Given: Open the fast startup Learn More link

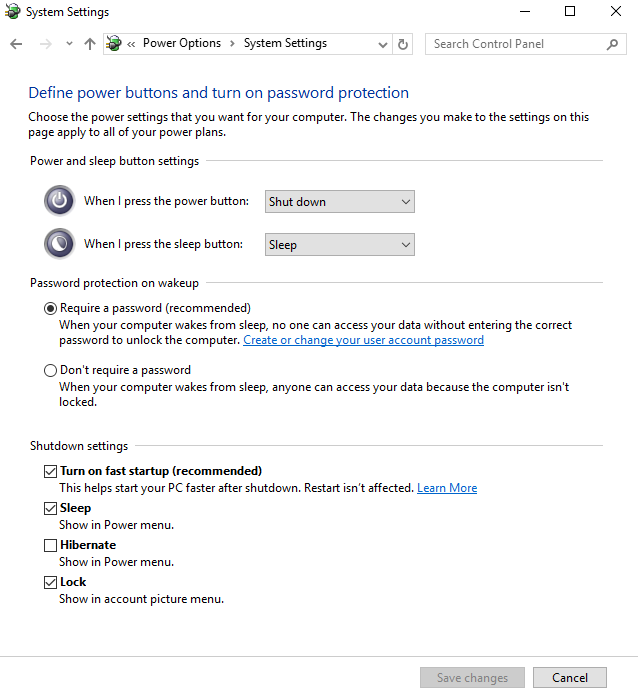Looking at the screenshot, I should [447, 488].
